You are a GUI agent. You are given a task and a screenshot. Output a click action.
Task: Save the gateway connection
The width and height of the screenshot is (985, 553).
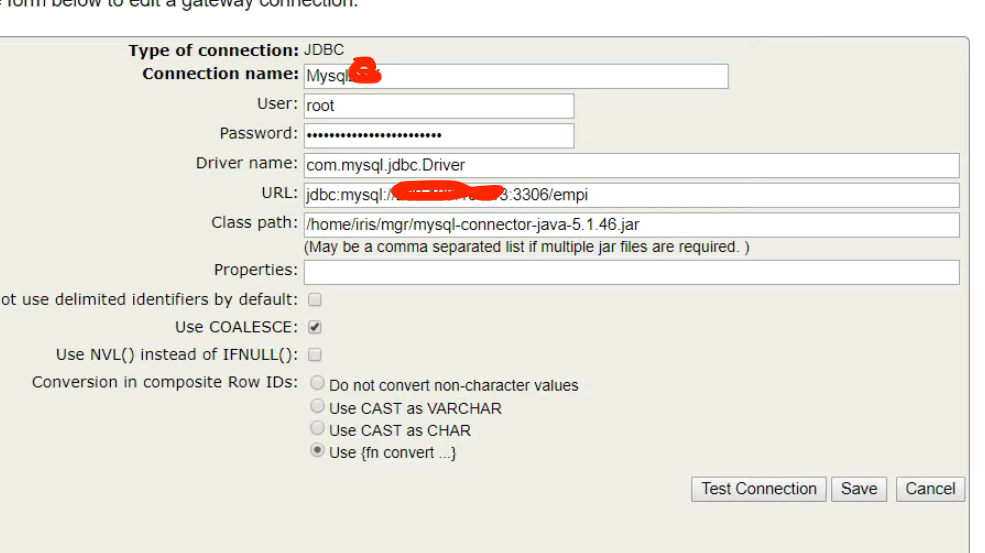point(858,489)
